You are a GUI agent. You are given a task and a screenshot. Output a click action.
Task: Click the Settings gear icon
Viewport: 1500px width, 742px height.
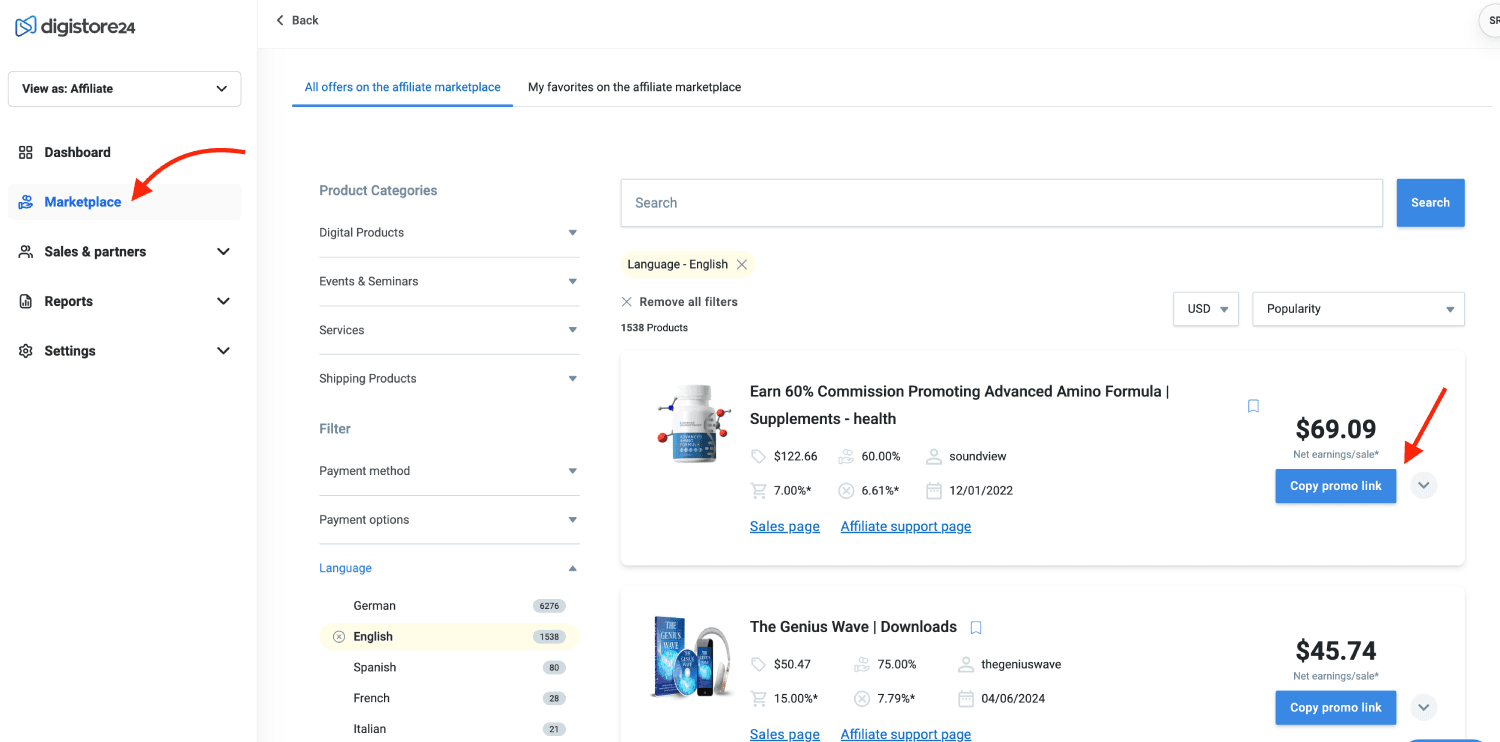tap(26, 351)
